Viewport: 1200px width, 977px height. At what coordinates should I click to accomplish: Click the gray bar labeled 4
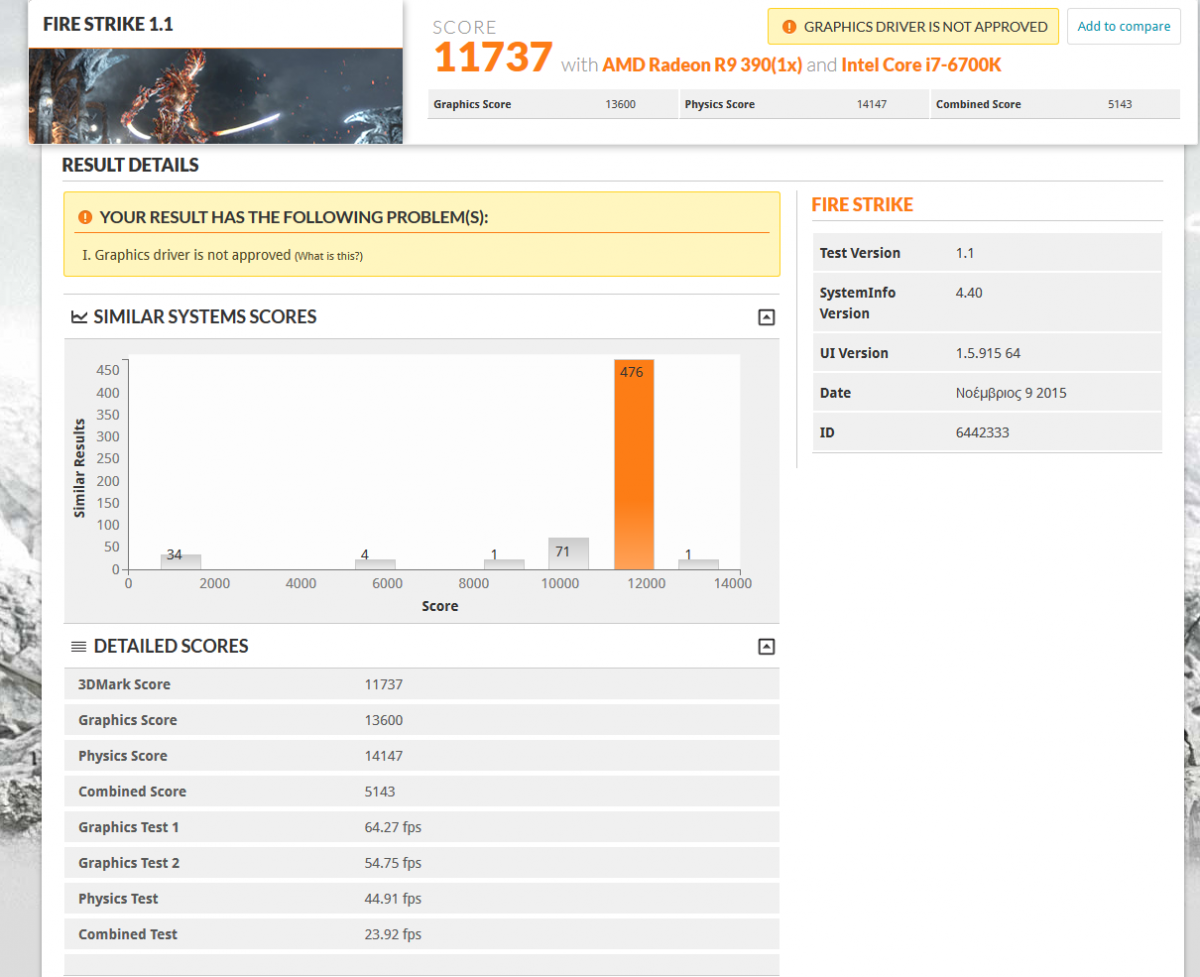tap(375, 564)
